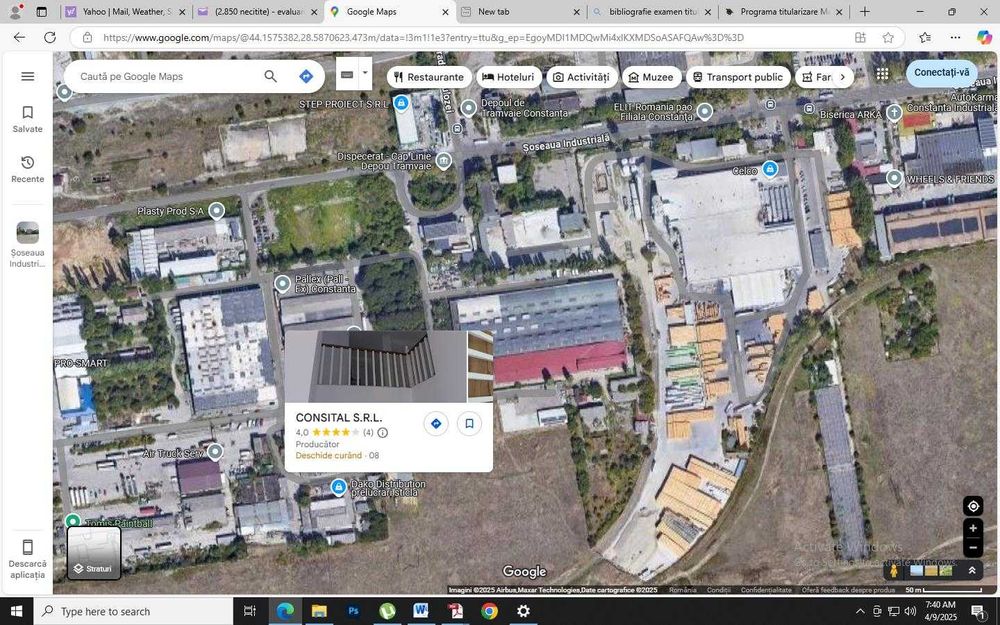1000x625 pixels.
Task: Select the Dako Distribution marker
Action: coord(339,488)
